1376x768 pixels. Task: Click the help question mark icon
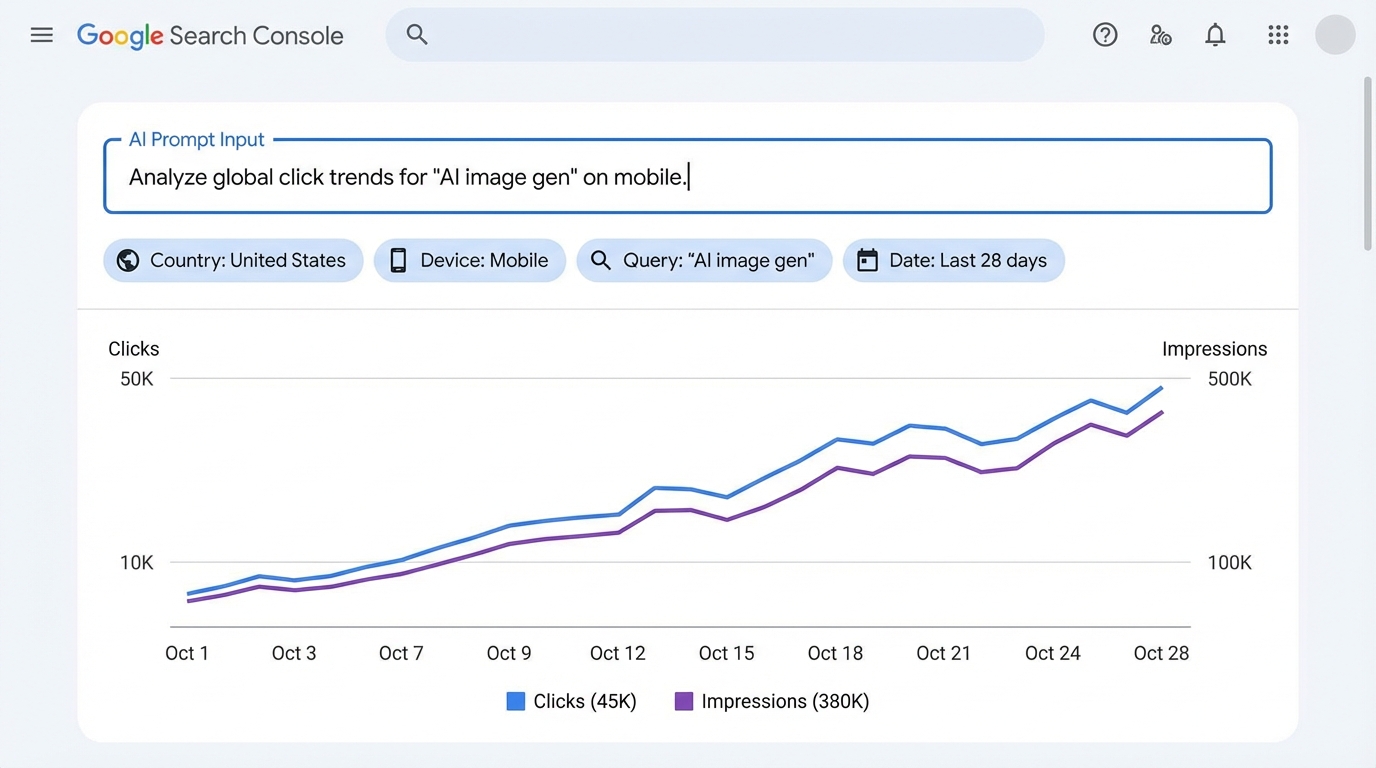tap(1105, 34)
